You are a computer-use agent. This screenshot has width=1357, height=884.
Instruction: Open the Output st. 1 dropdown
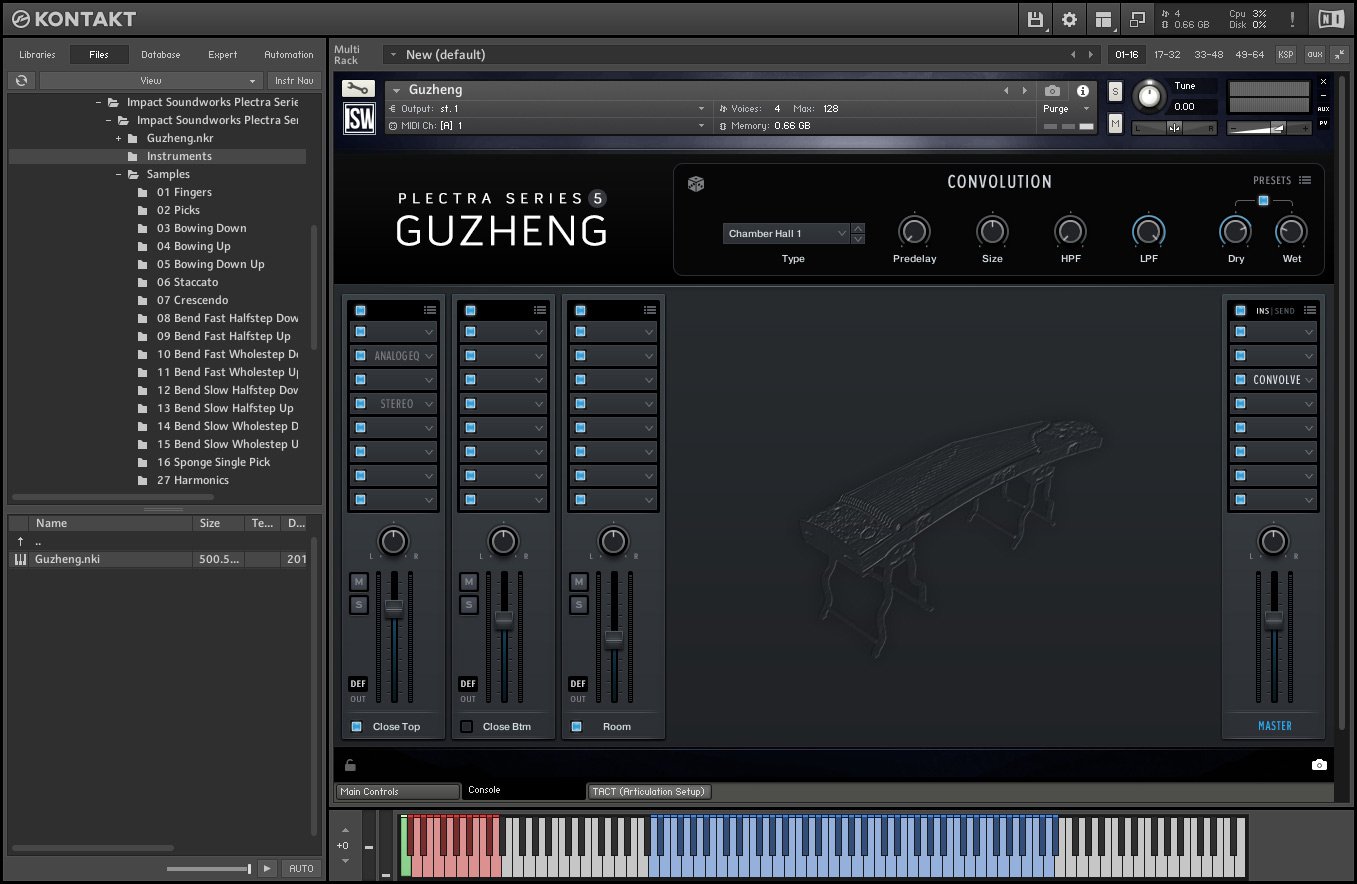546,108
